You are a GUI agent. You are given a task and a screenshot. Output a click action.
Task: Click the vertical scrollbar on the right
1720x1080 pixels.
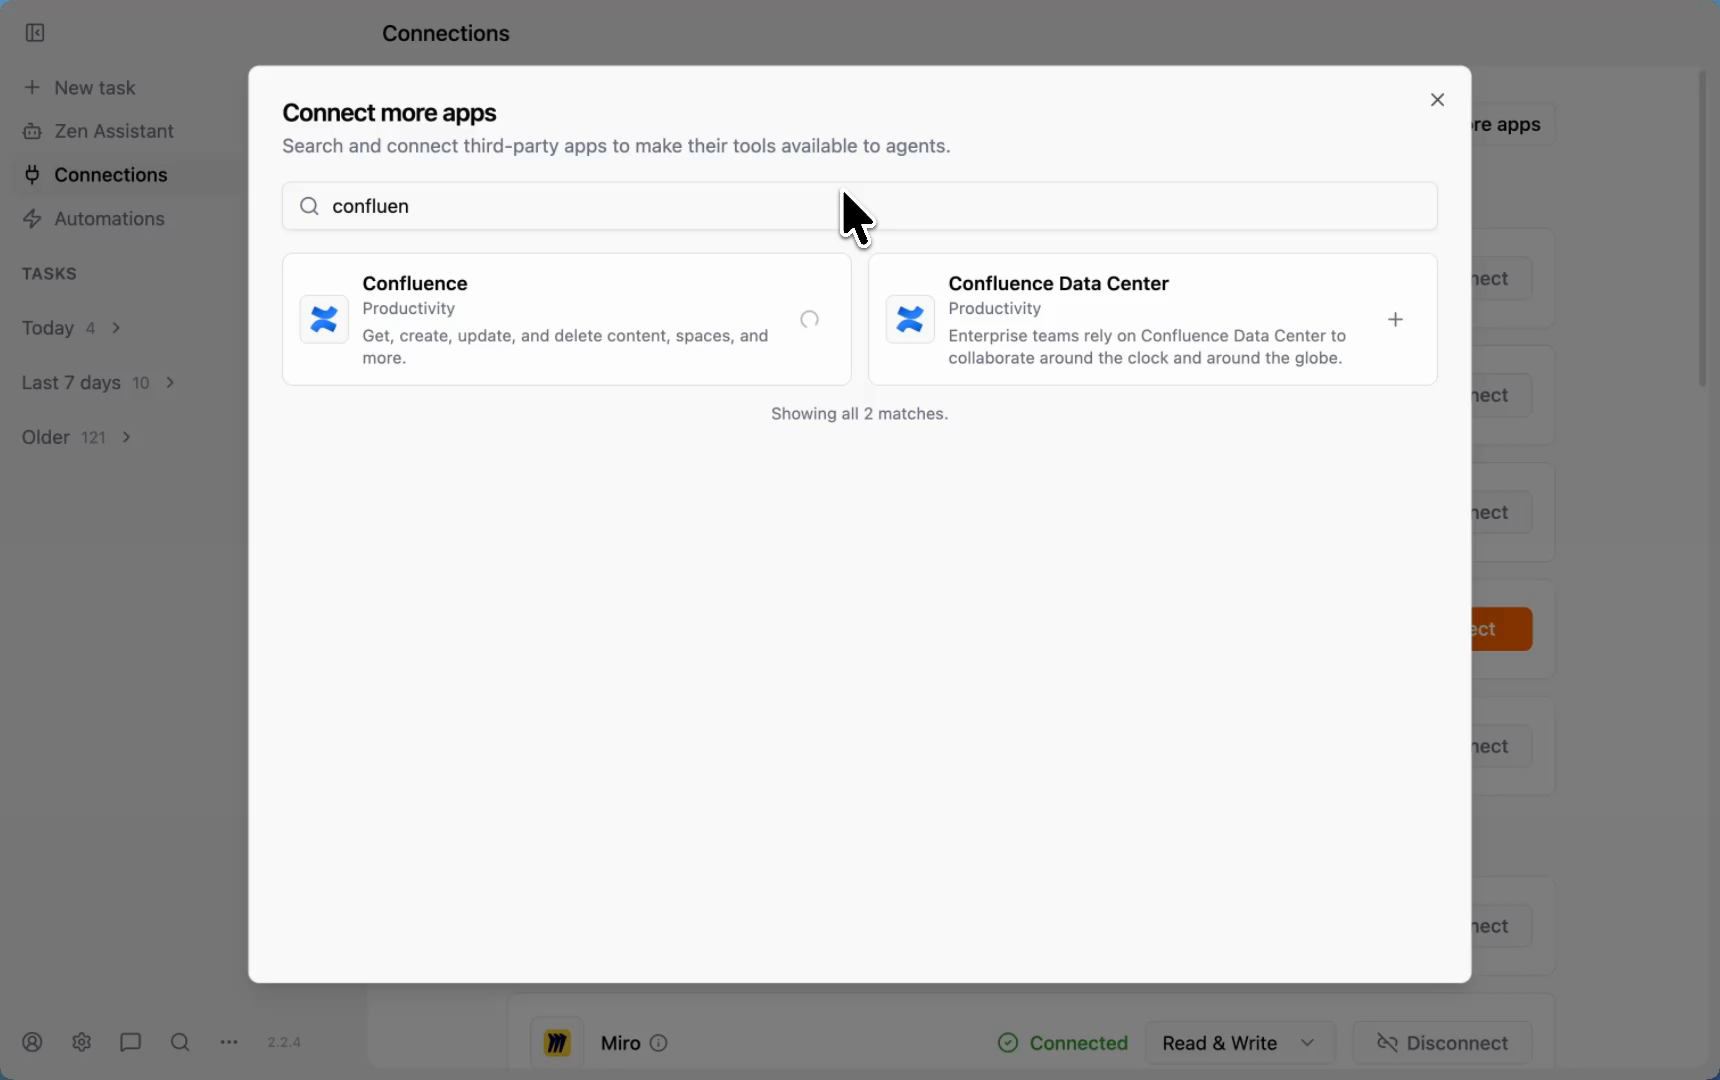tap(1702, 230)
